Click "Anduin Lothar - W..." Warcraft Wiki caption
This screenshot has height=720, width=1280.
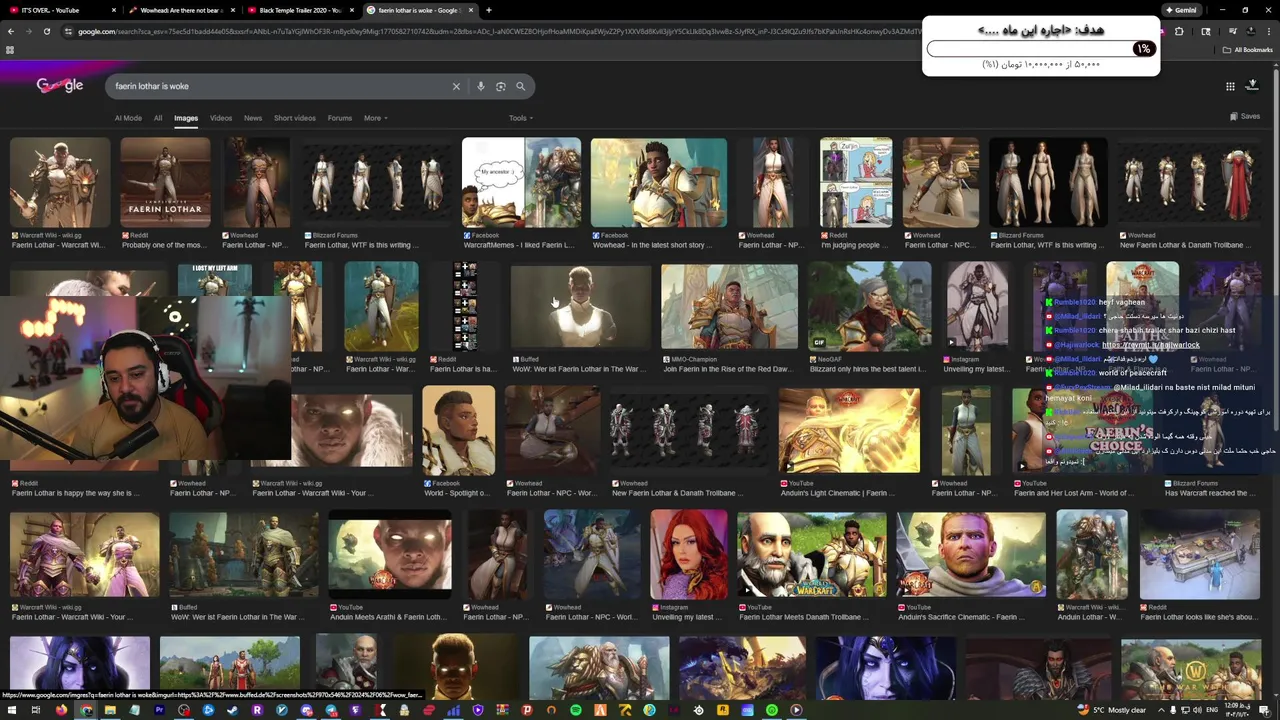pyautogui.click(x=1091, y=617)
